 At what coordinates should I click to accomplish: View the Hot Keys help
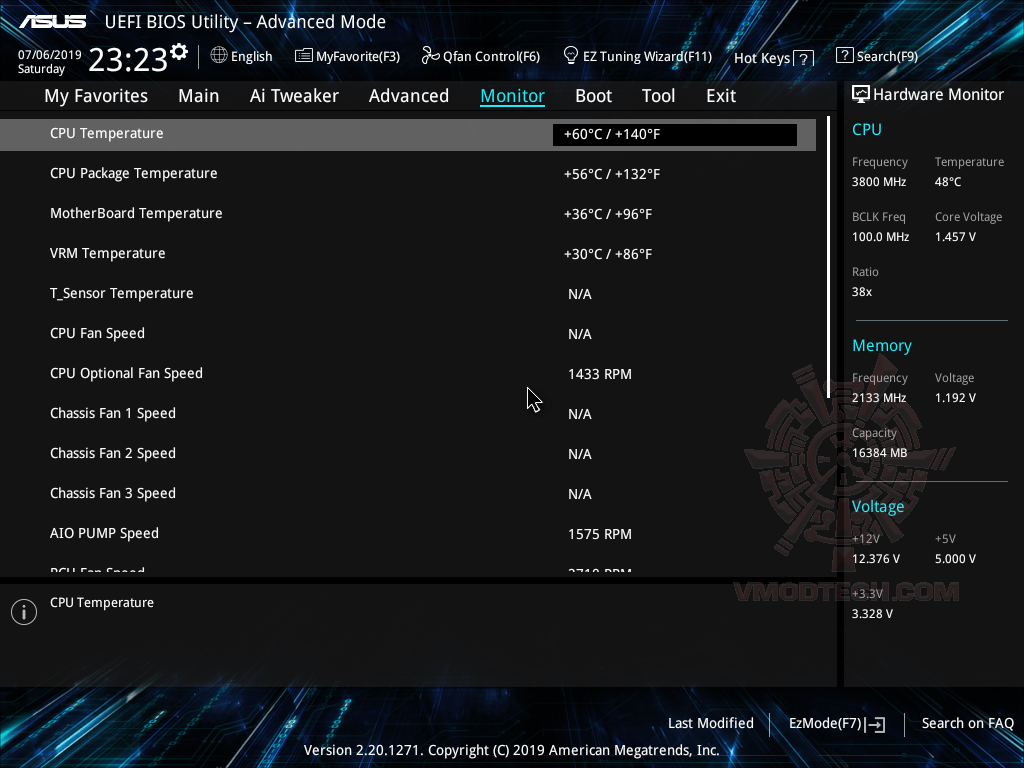coord(773,58)
